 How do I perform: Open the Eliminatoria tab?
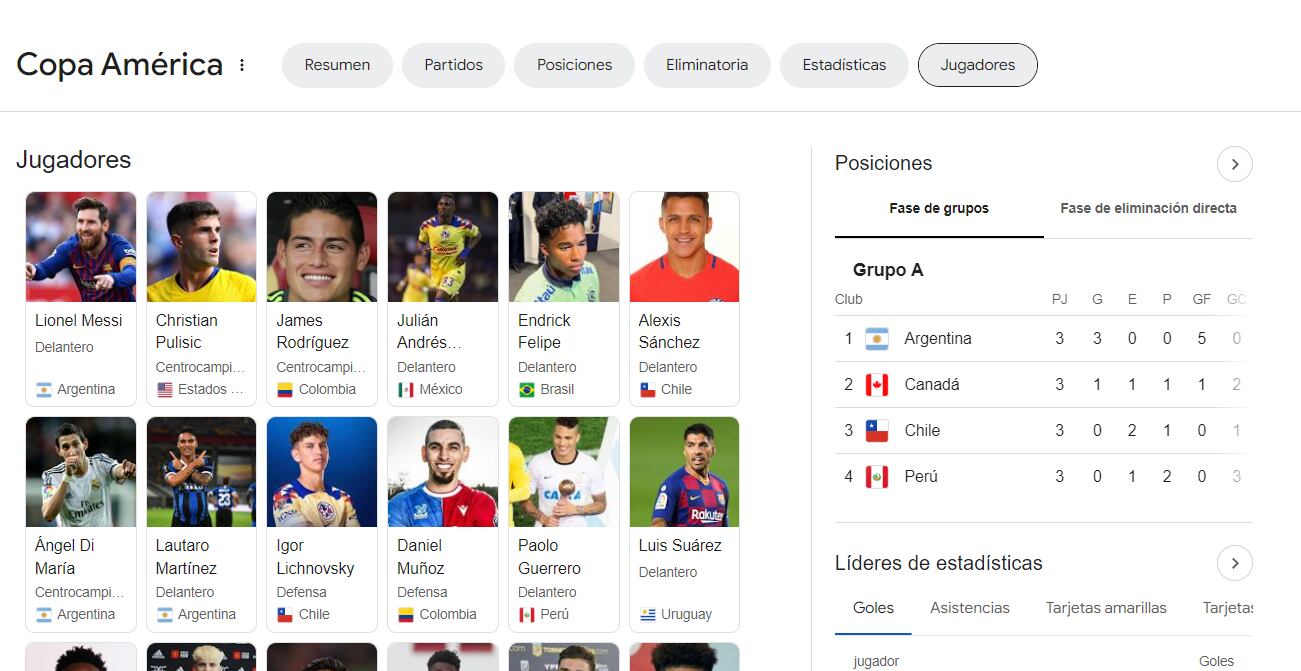click(x=707, y=65)
